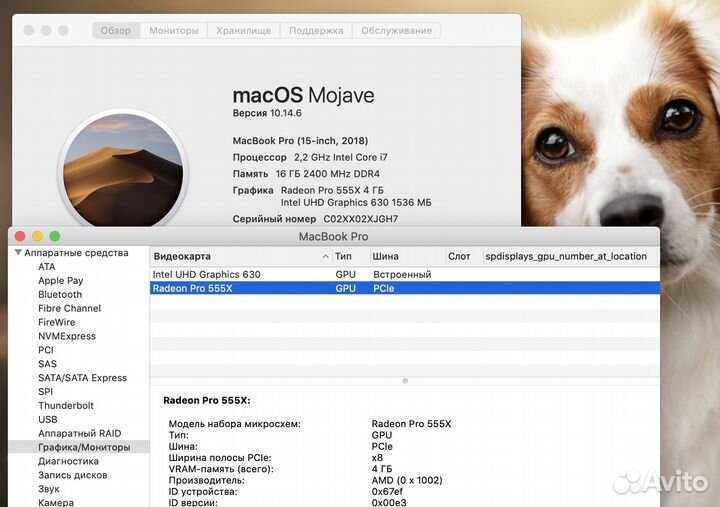Click the 2,2 GHz Intel Core i7 processor text
The image size is (720, 507).
[x=341, y=157]
